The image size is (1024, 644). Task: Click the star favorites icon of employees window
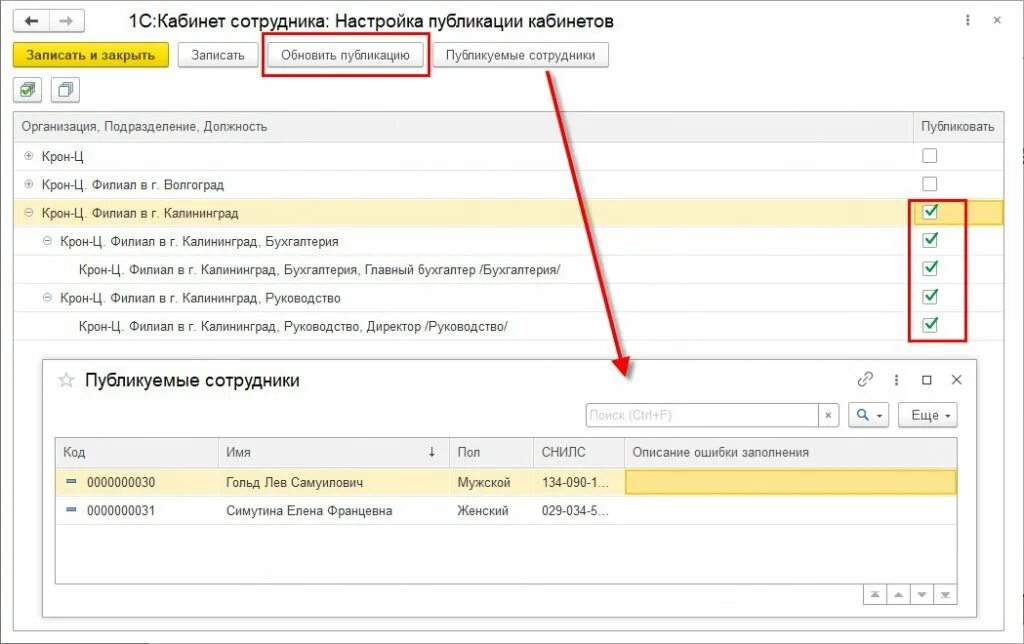pos(66,380)
